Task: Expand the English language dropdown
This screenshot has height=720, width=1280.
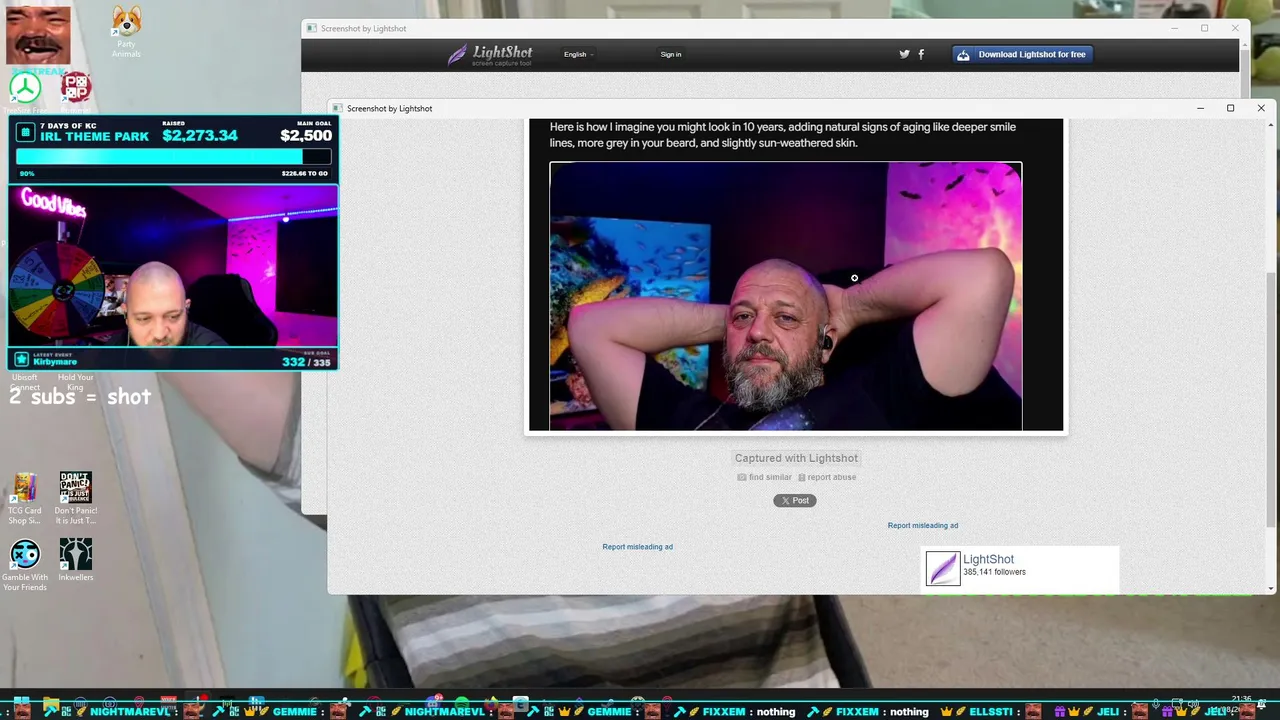Action: 578,55
